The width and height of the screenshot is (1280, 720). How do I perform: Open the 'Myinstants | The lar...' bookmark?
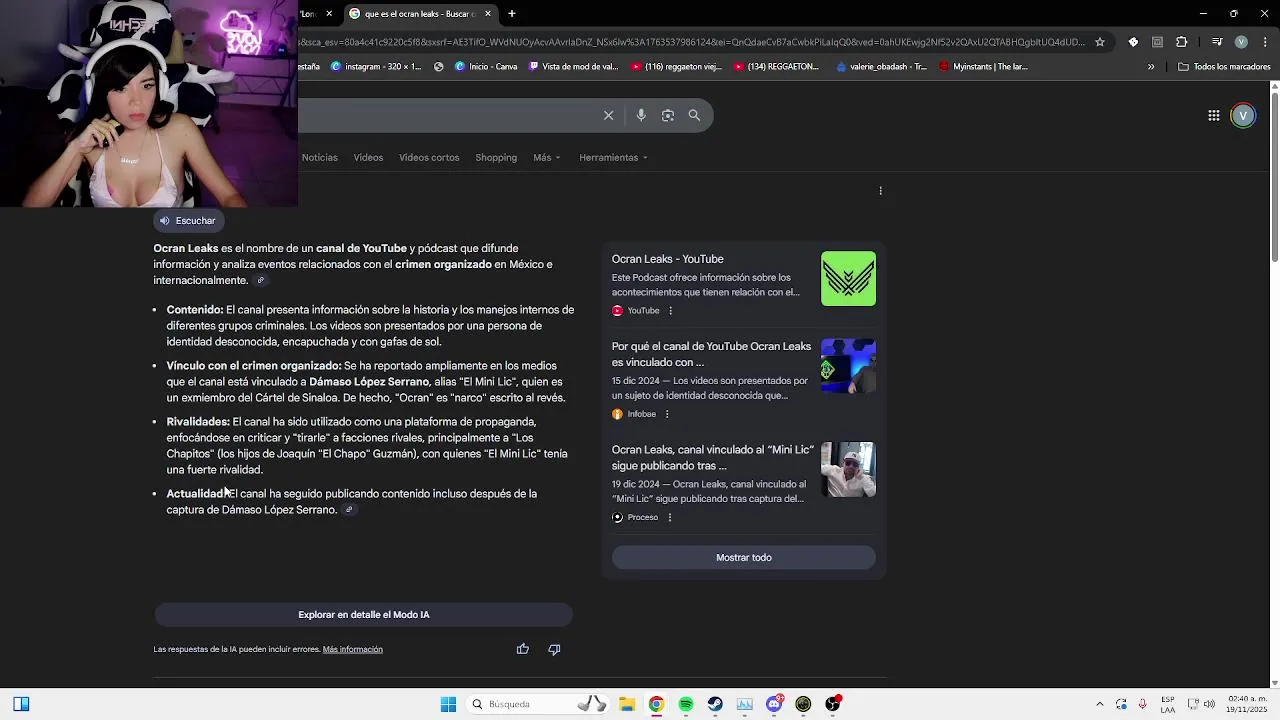point(983,67)
